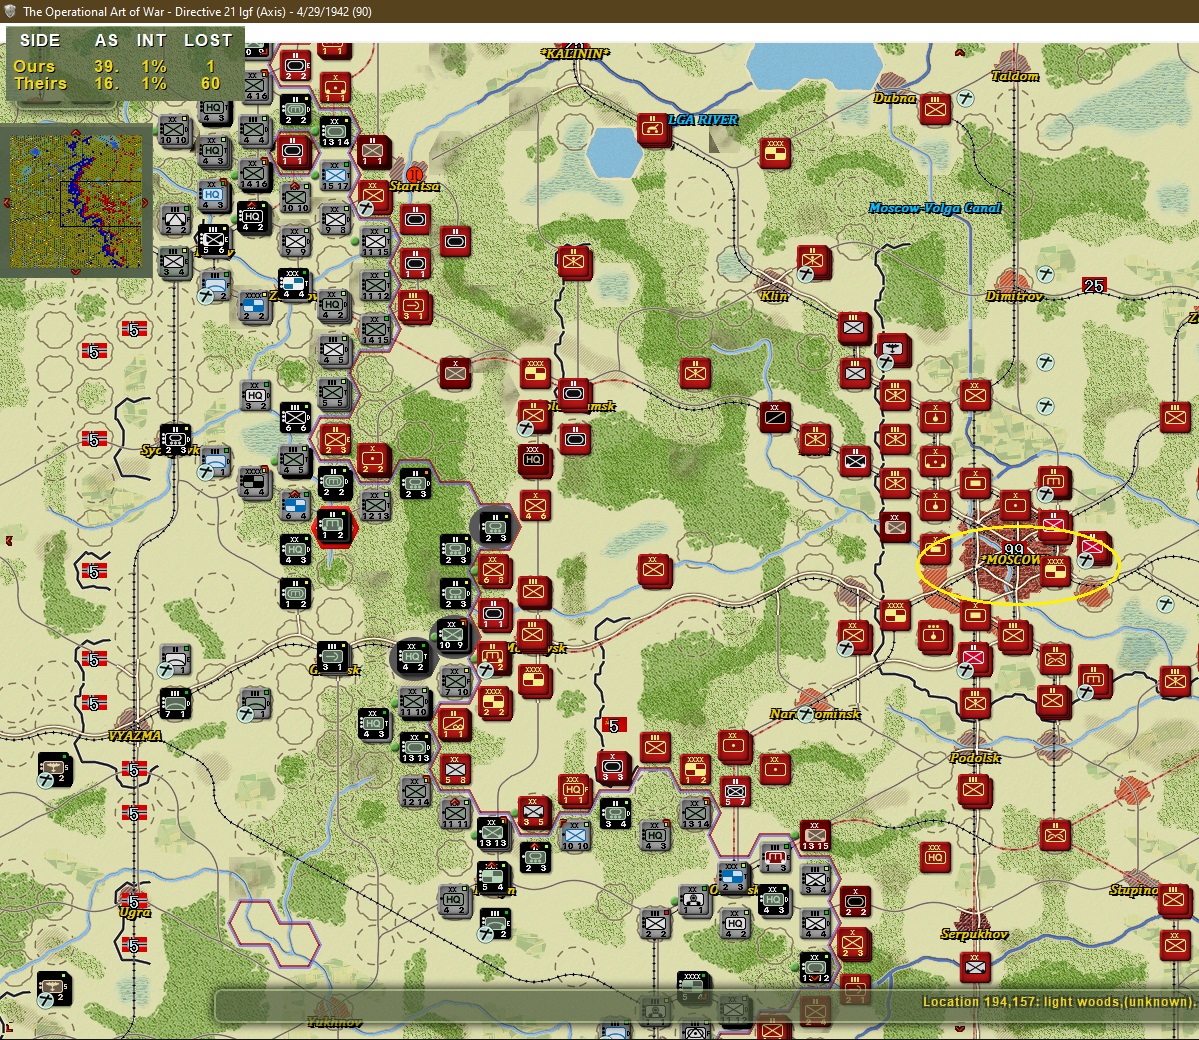Image resolution: width=1199 pixels, height=1040 pixels.
Task: Select German armored 2-3 unit in gray circle
Action: [494, 527]
